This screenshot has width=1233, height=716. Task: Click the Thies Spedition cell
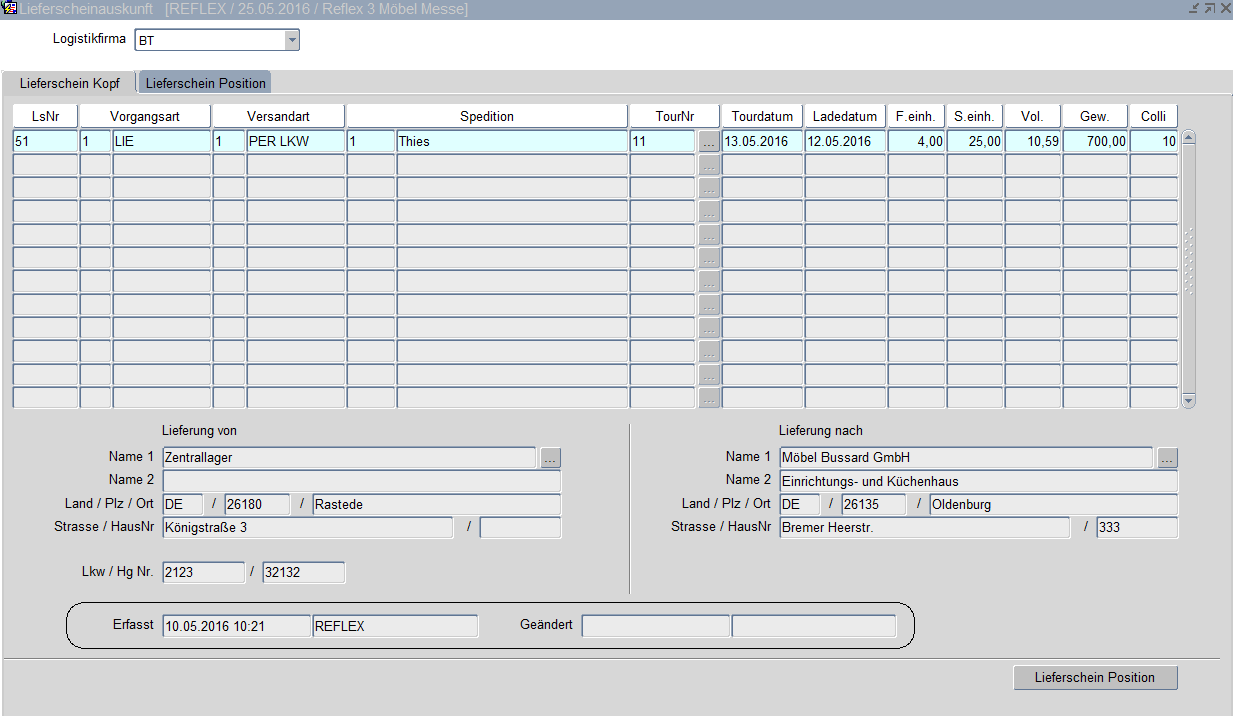[511, 142]
